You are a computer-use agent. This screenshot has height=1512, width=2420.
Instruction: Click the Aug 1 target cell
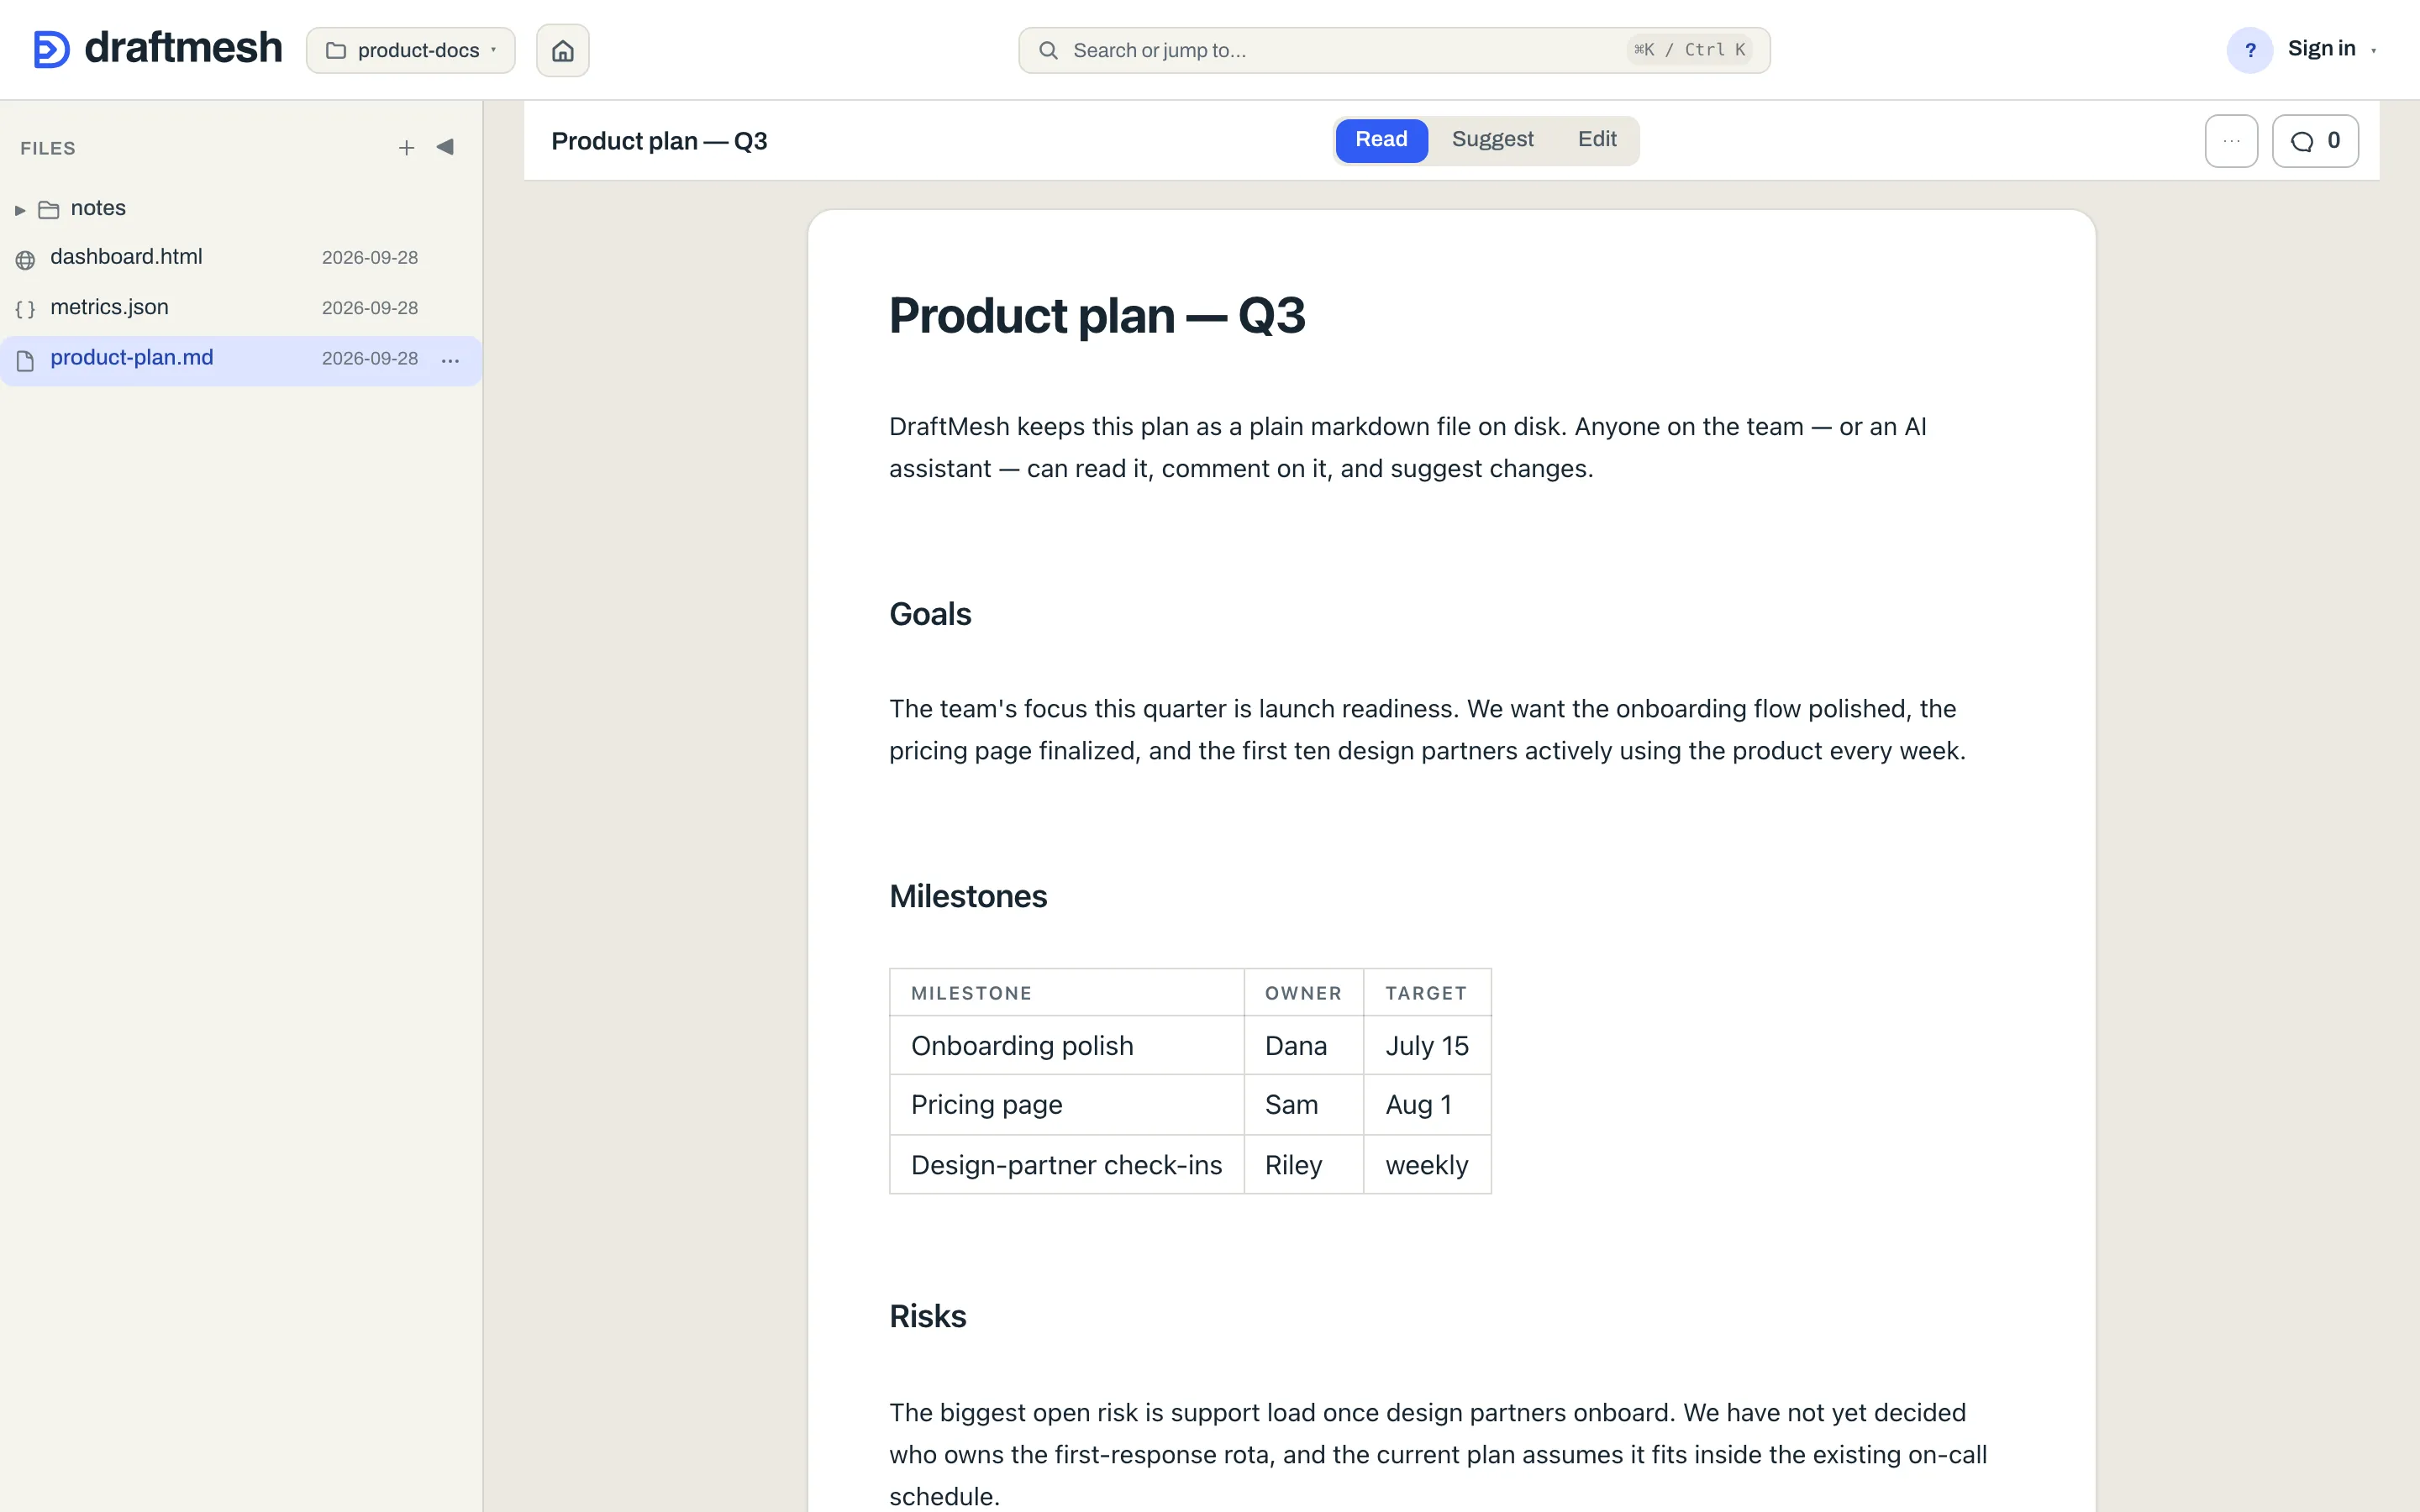[1427, 1105]
